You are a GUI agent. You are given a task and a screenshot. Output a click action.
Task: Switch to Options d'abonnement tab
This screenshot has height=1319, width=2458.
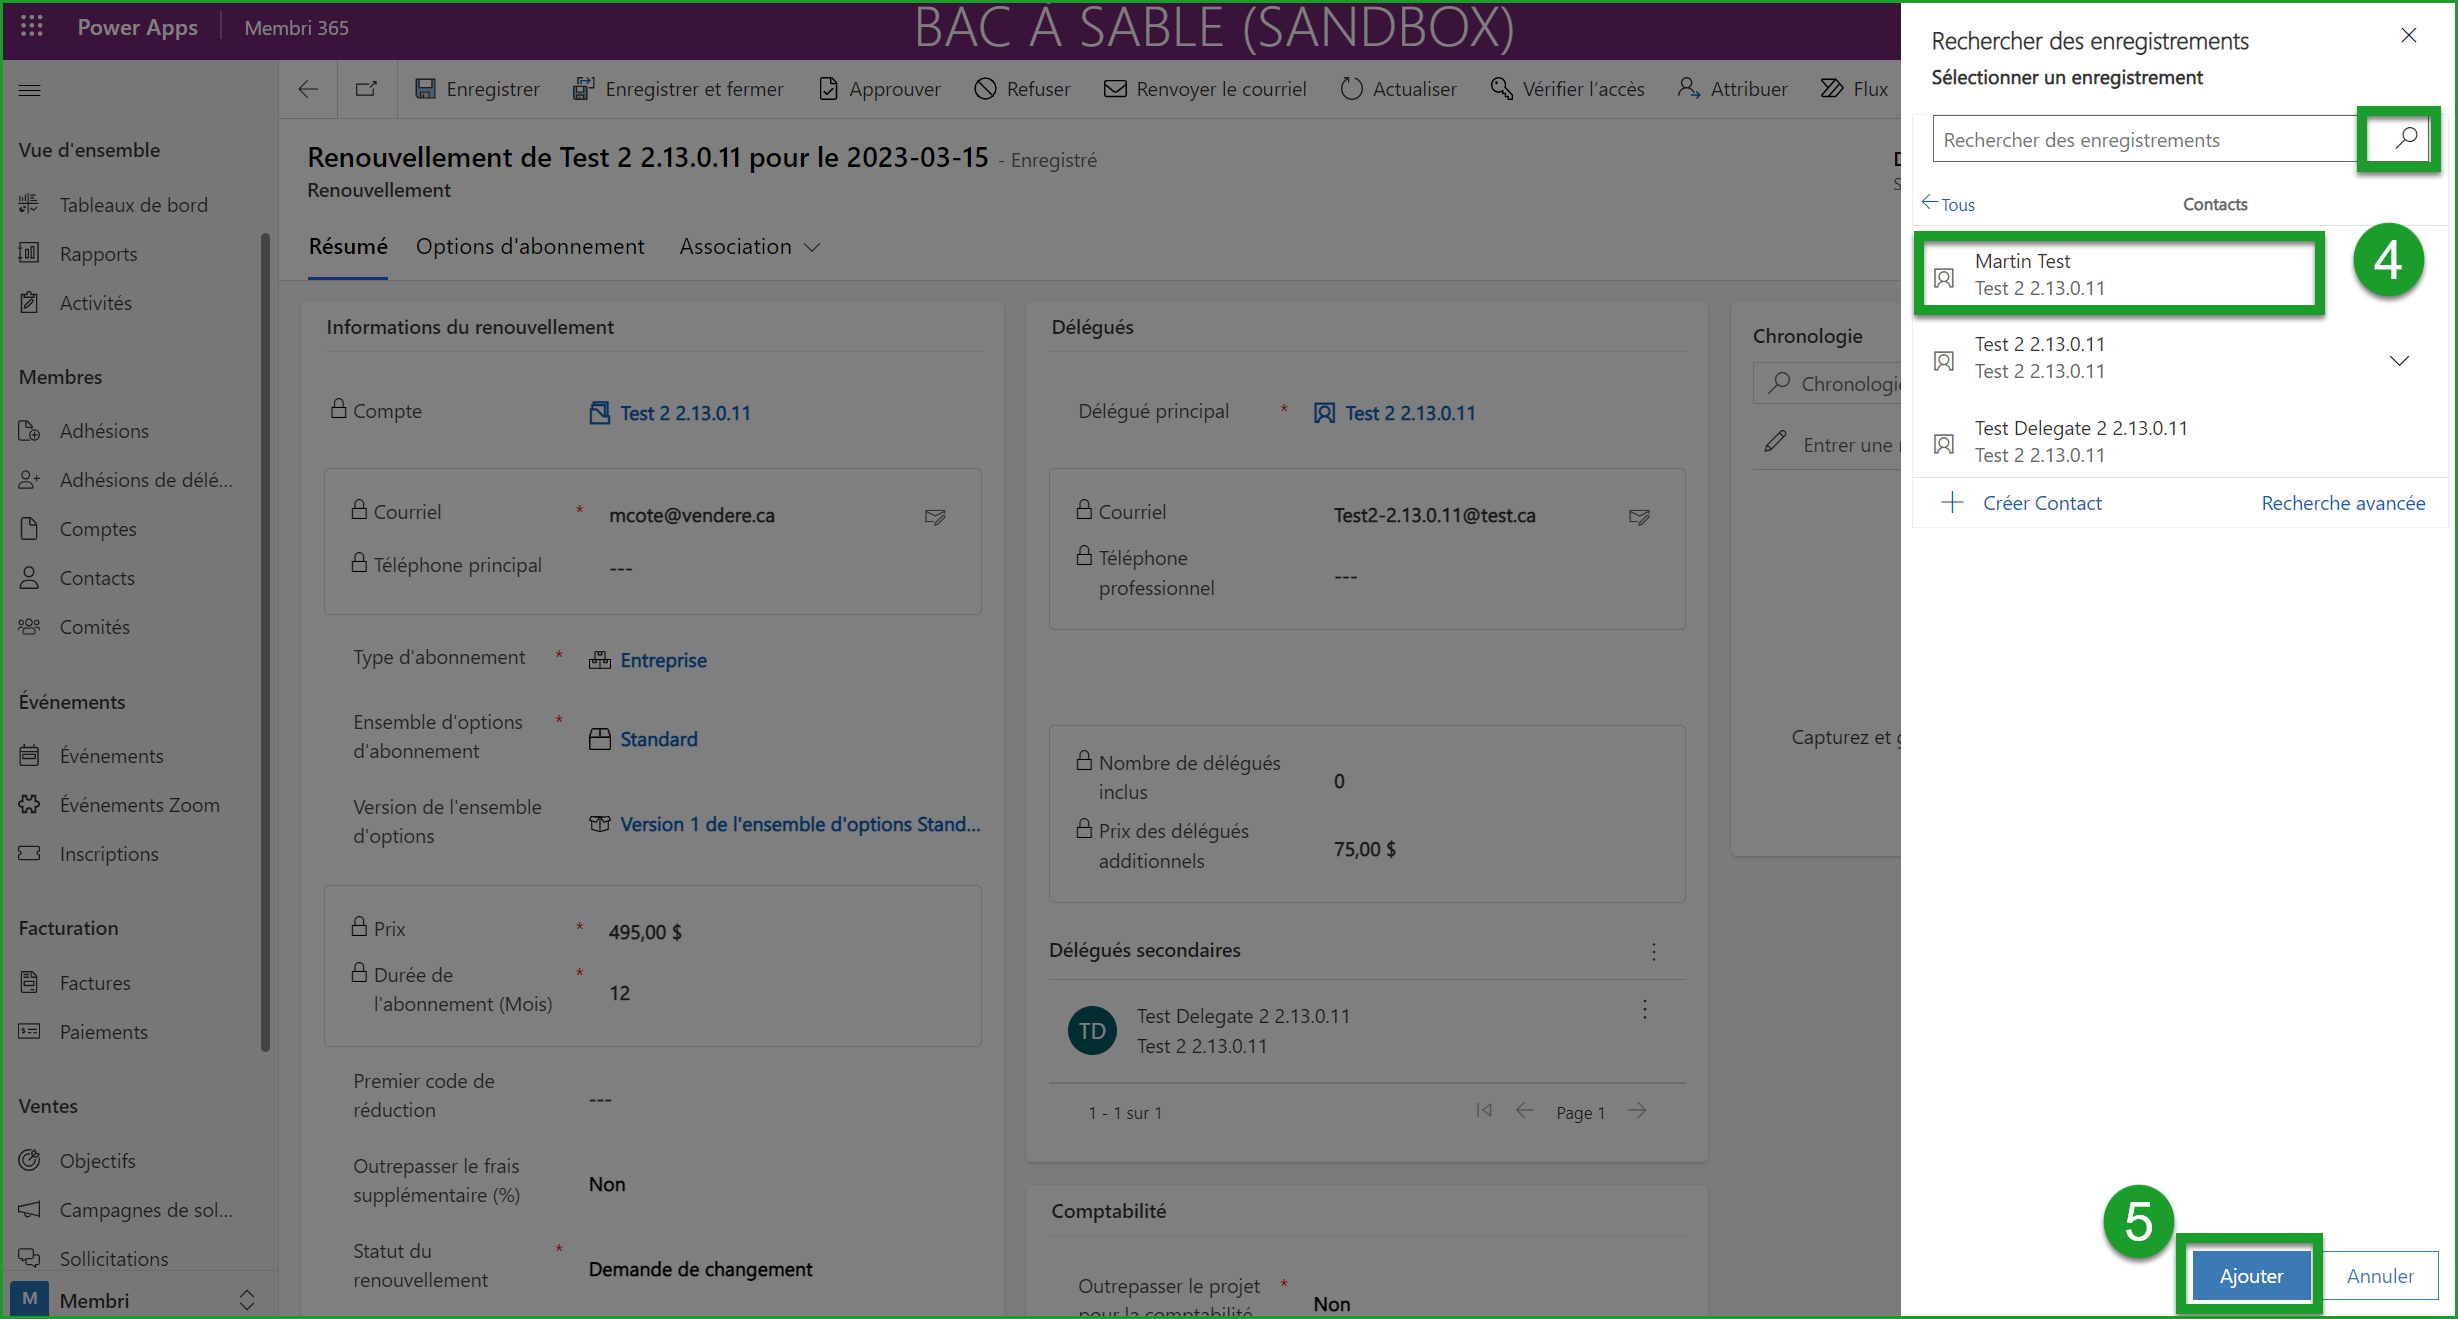pyautogui.click(x=530, y=247)
